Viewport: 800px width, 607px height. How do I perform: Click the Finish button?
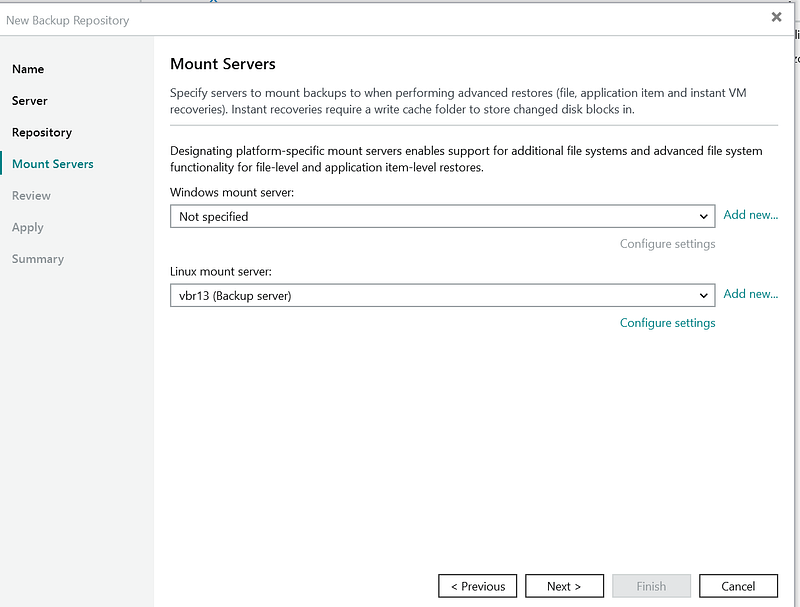pyautogui.click(x=651, y=586)
